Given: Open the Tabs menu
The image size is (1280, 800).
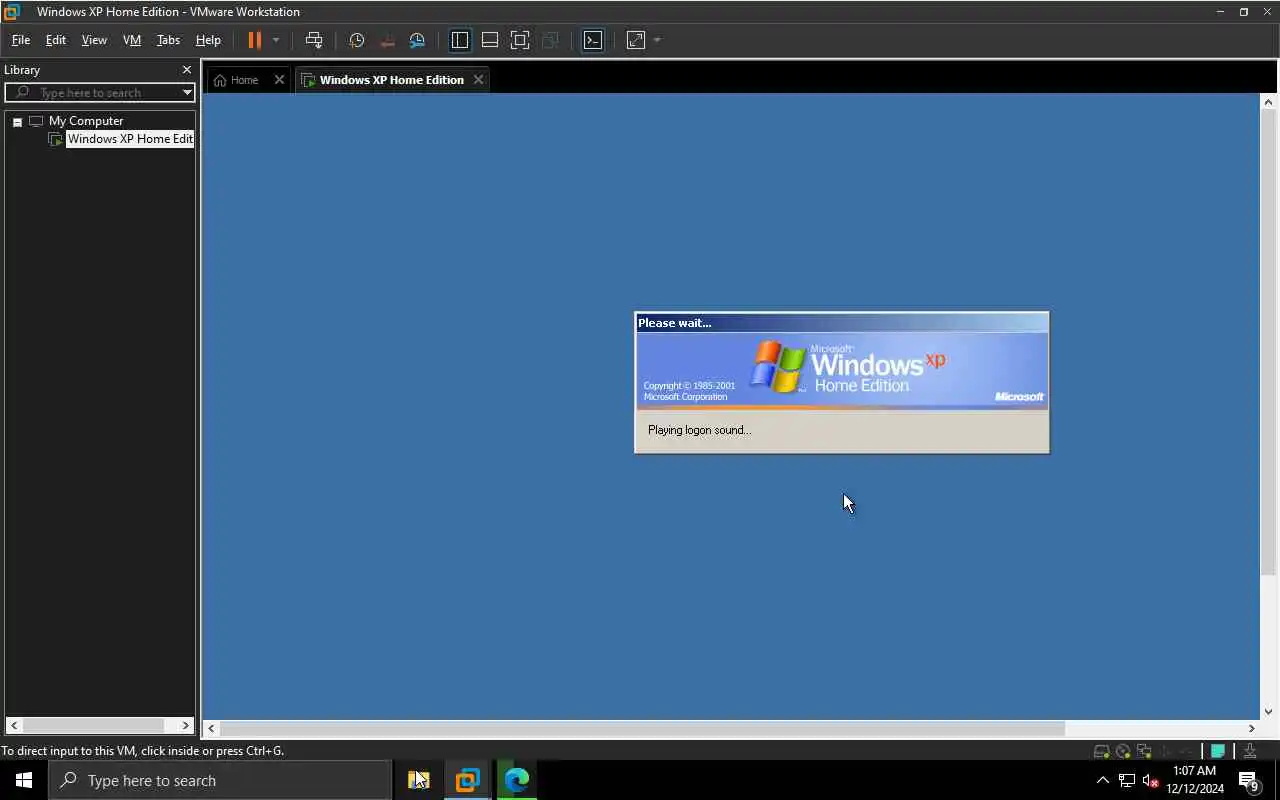Looking at the screenshot, I should [168, 40].
